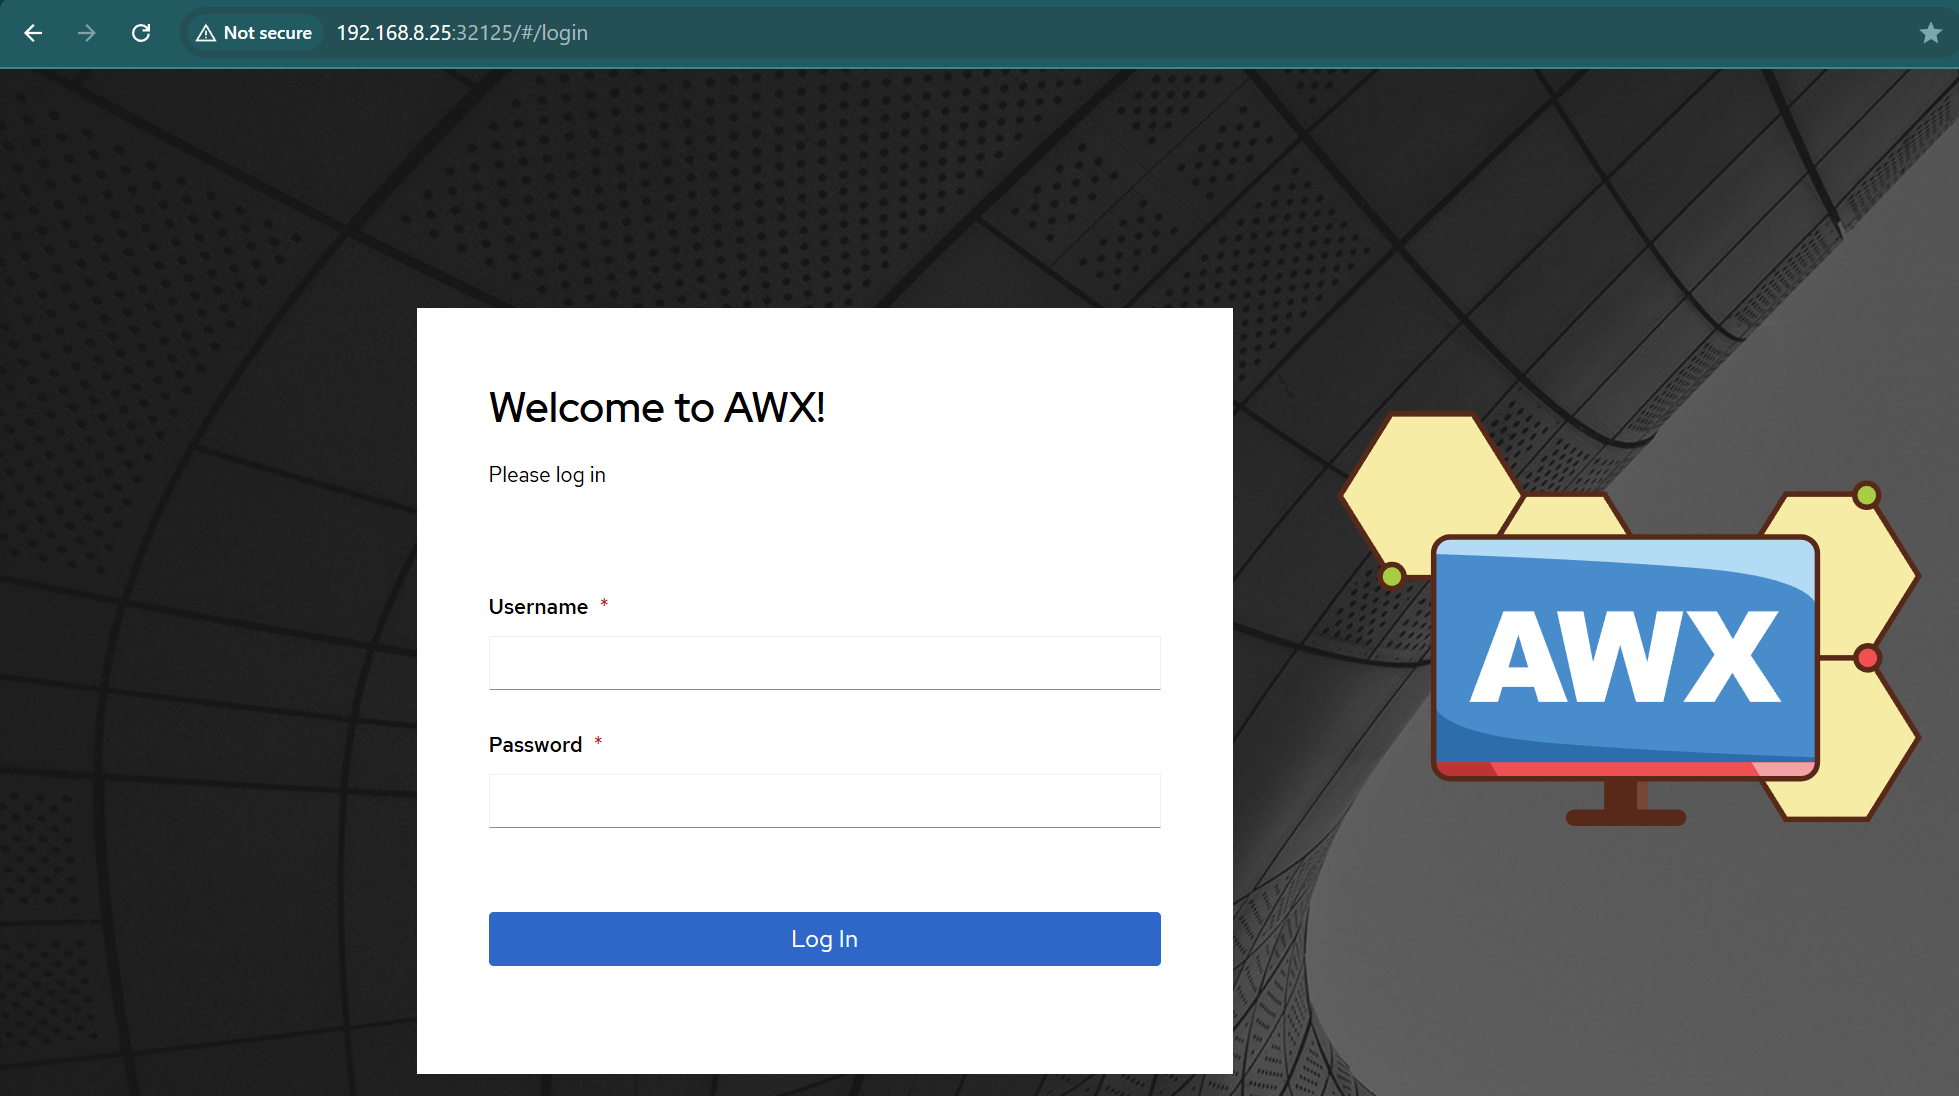Reload the AWX login page
1959x1096 pixels.
click(141, 33)
